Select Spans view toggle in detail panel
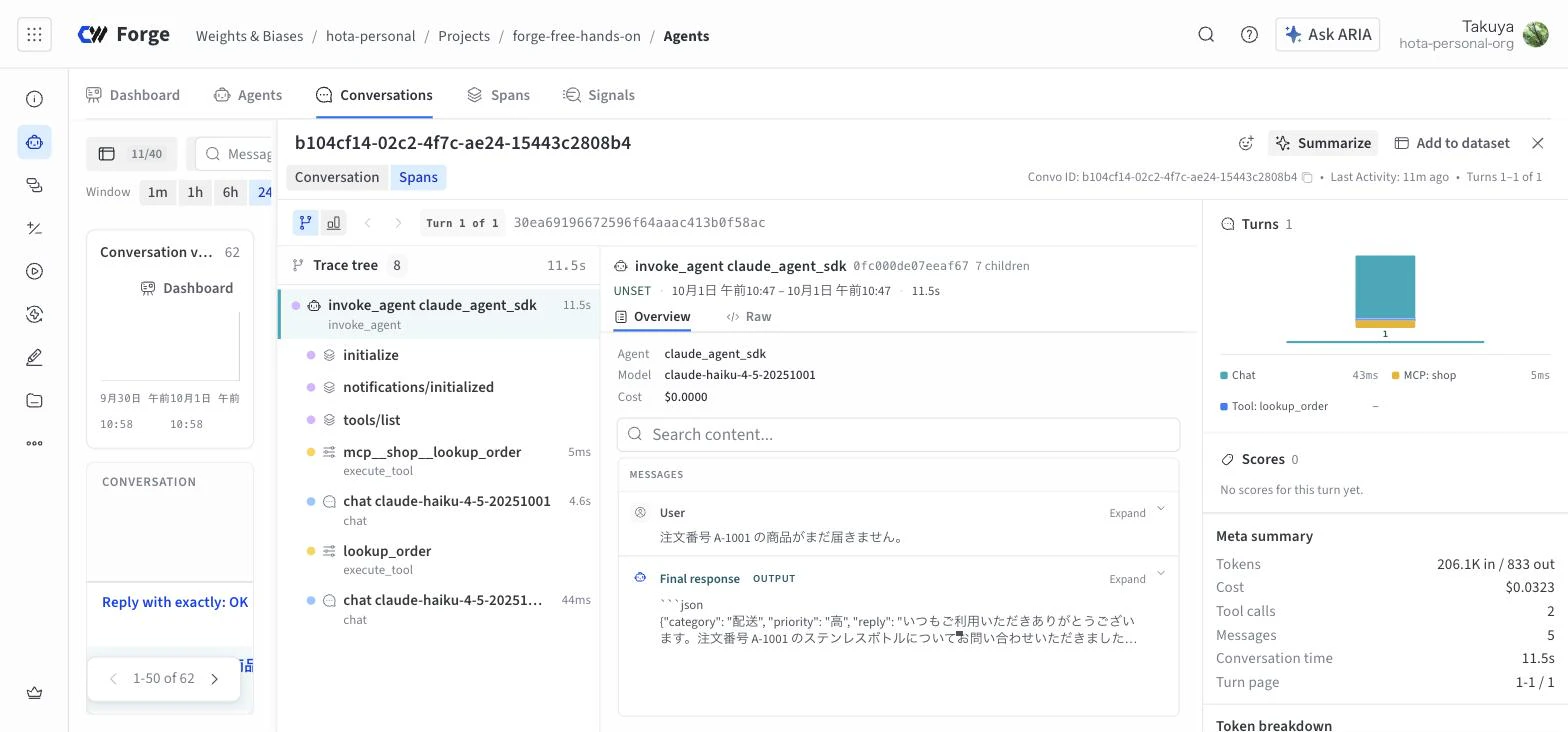Screen dimensions: 1568x732 (418, 177)
